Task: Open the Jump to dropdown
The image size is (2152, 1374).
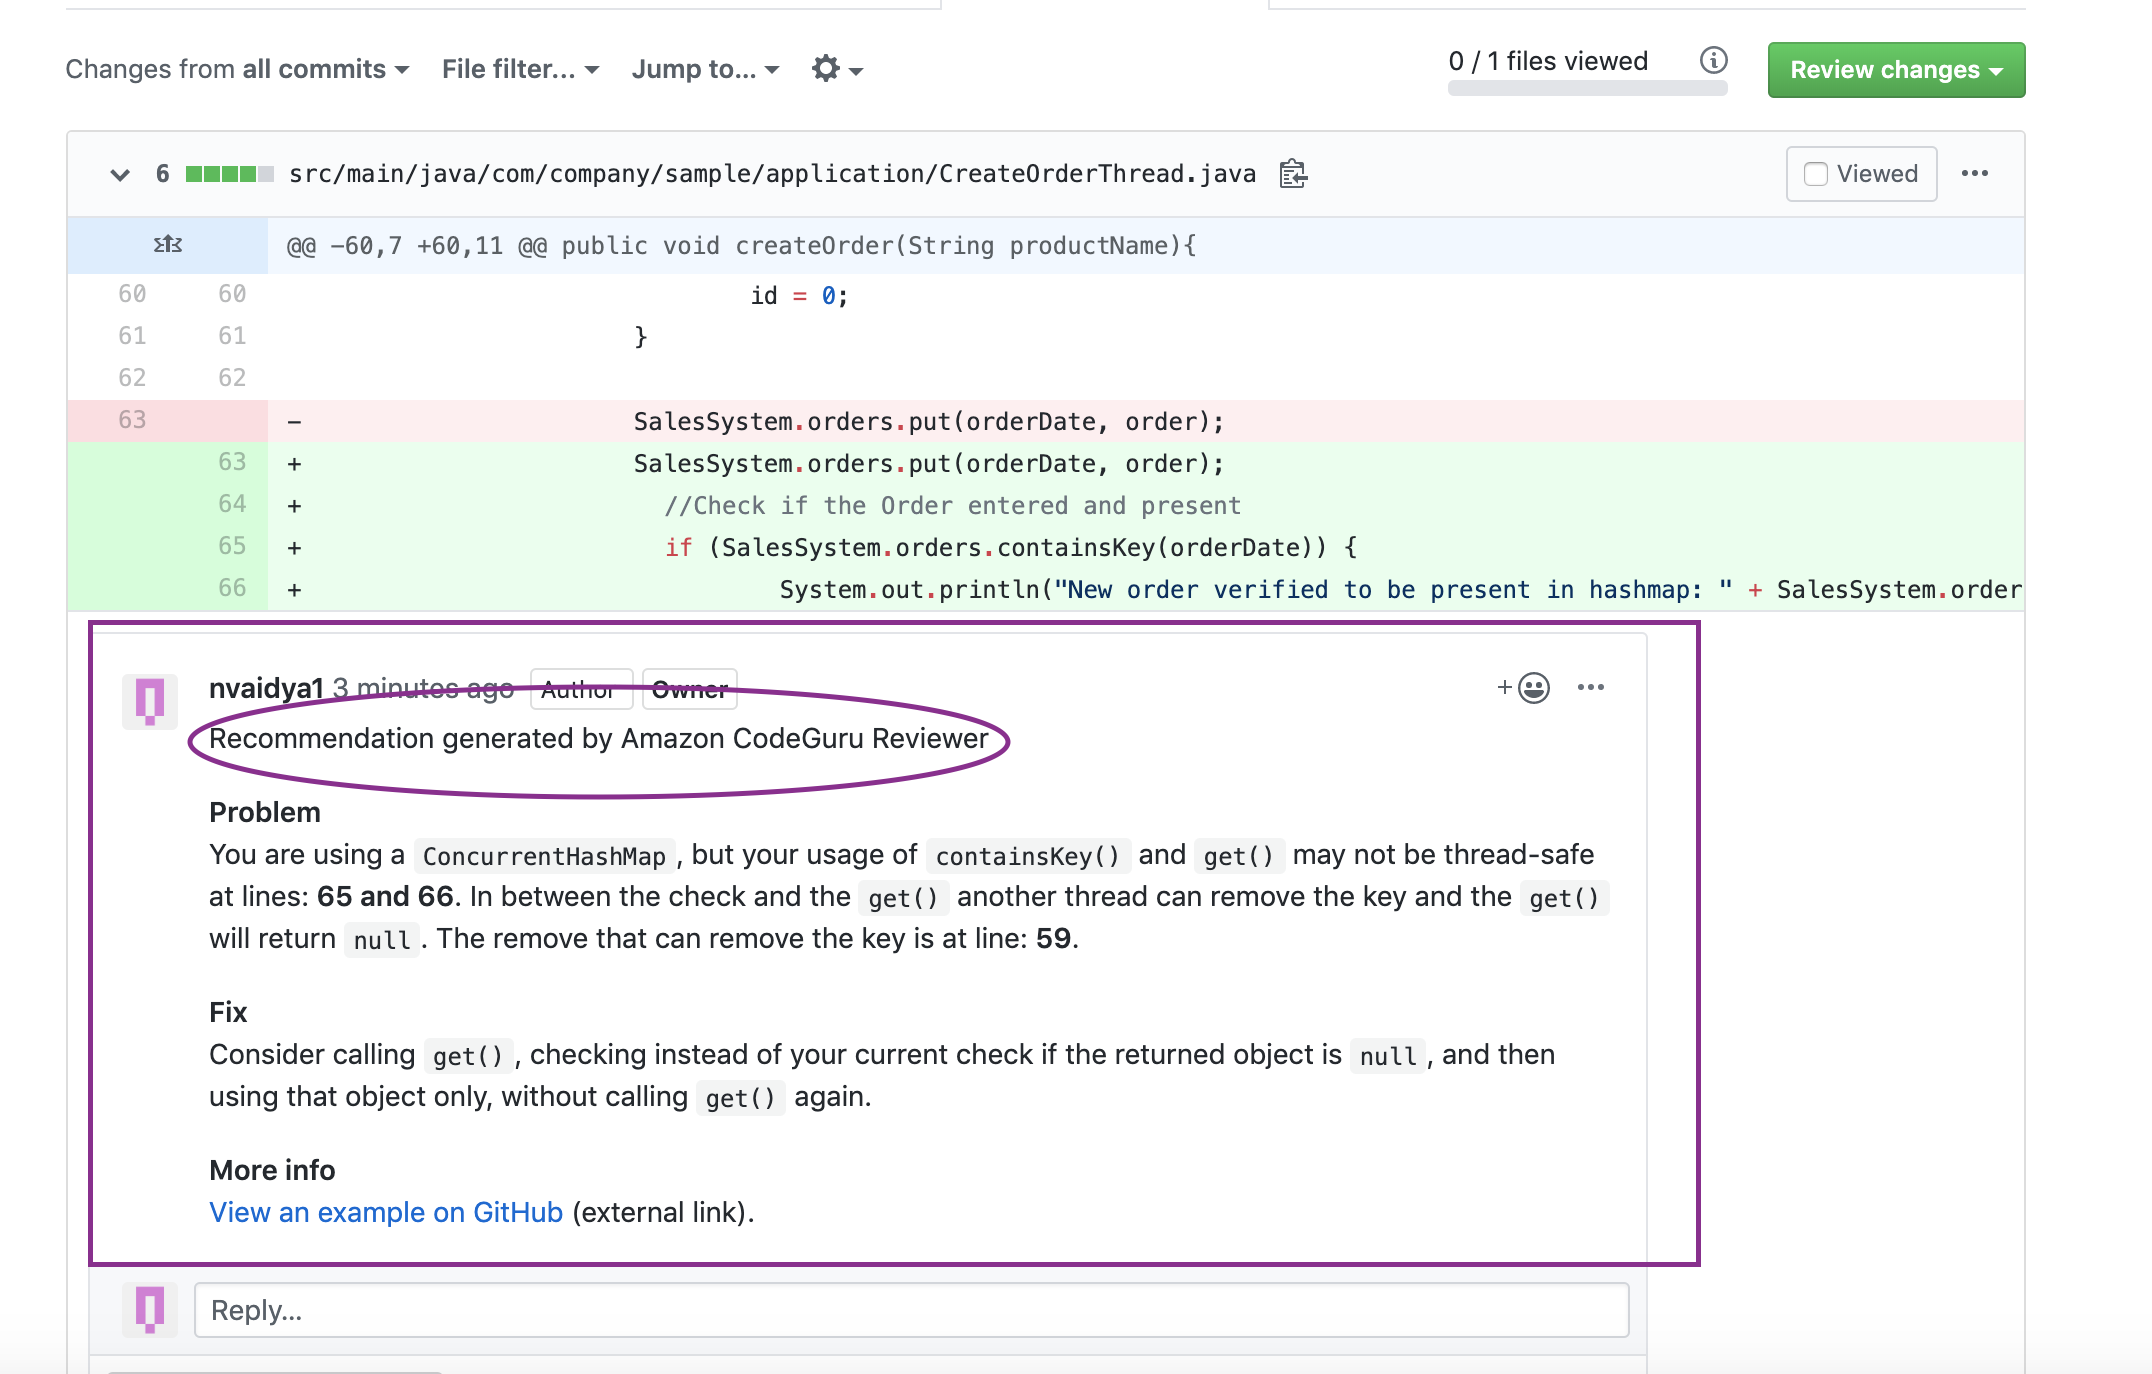Action: coord(705,69)
